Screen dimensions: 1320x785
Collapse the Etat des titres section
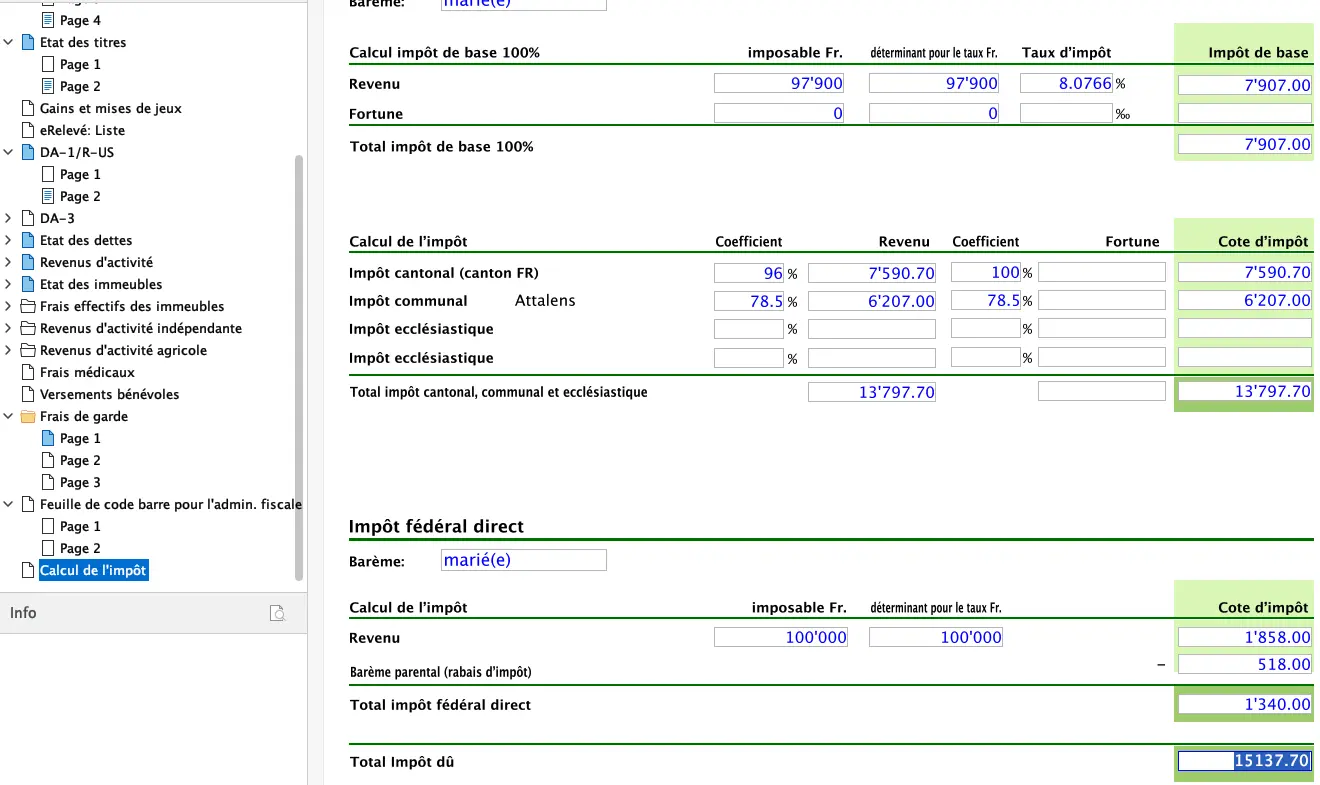click(8, 42)
